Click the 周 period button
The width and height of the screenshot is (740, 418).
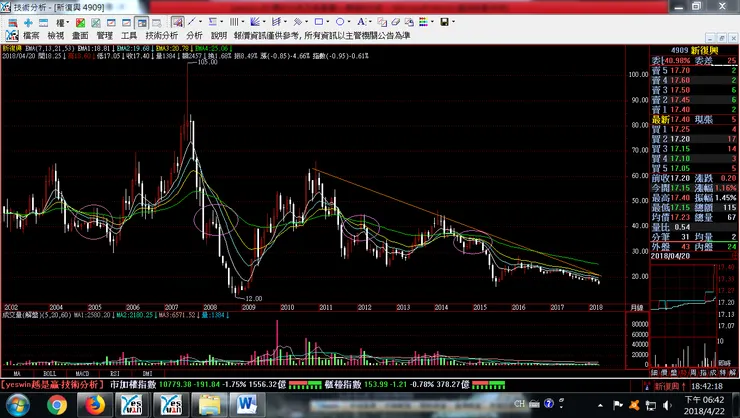pyautogui.click(x=693, y=373)
